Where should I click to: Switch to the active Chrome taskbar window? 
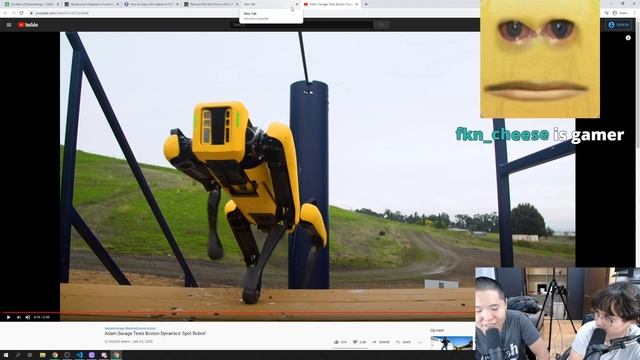[116, 355]
